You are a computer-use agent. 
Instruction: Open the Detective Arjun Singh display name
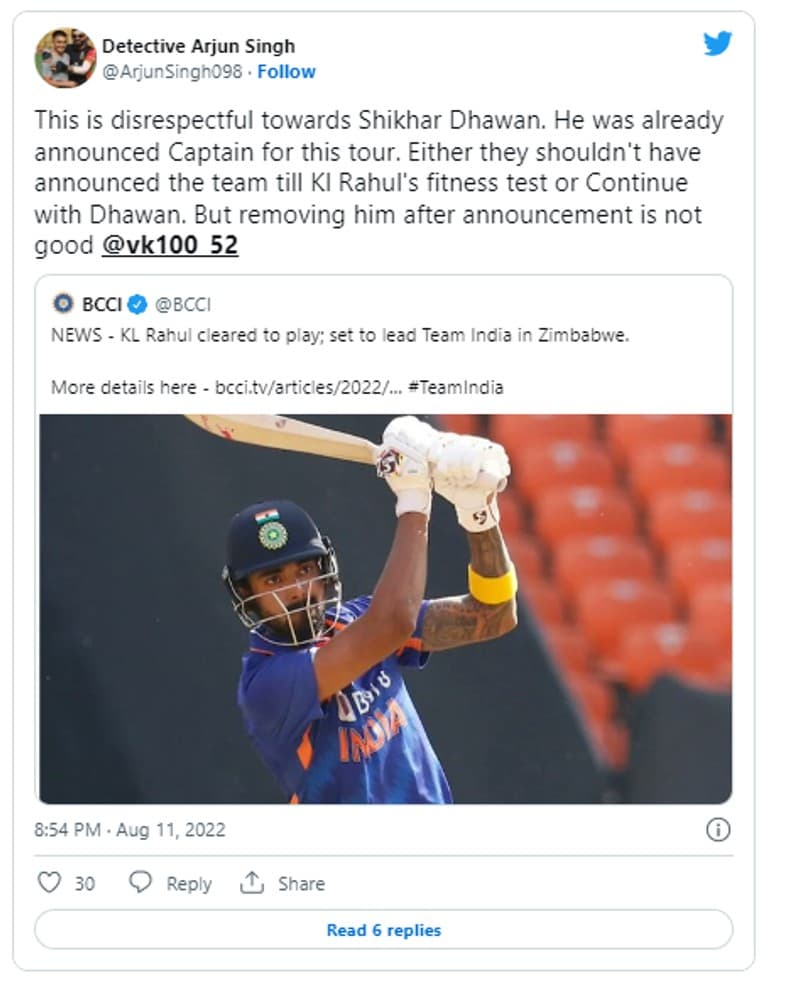coord(198,46)
